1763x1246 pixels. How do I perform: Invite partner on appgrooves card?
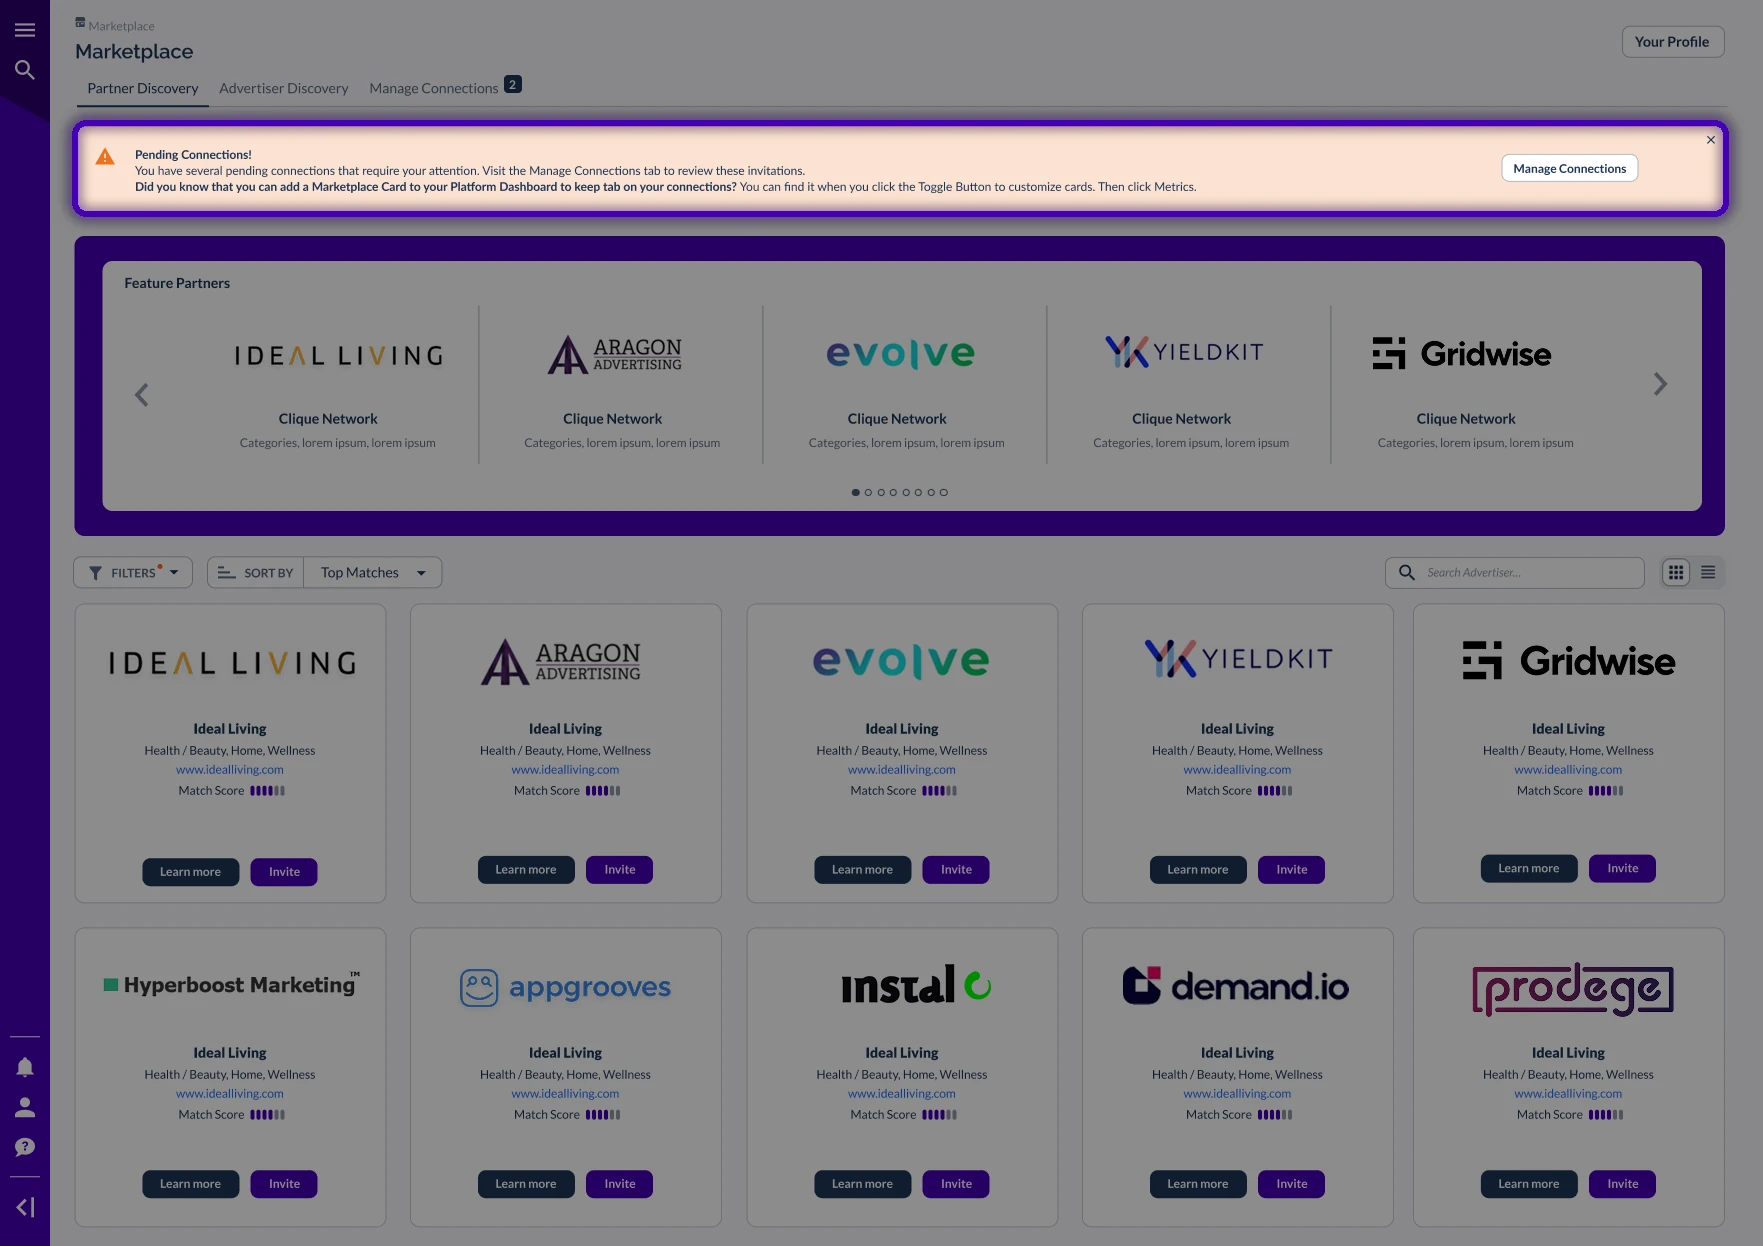tap(620, 1184)
